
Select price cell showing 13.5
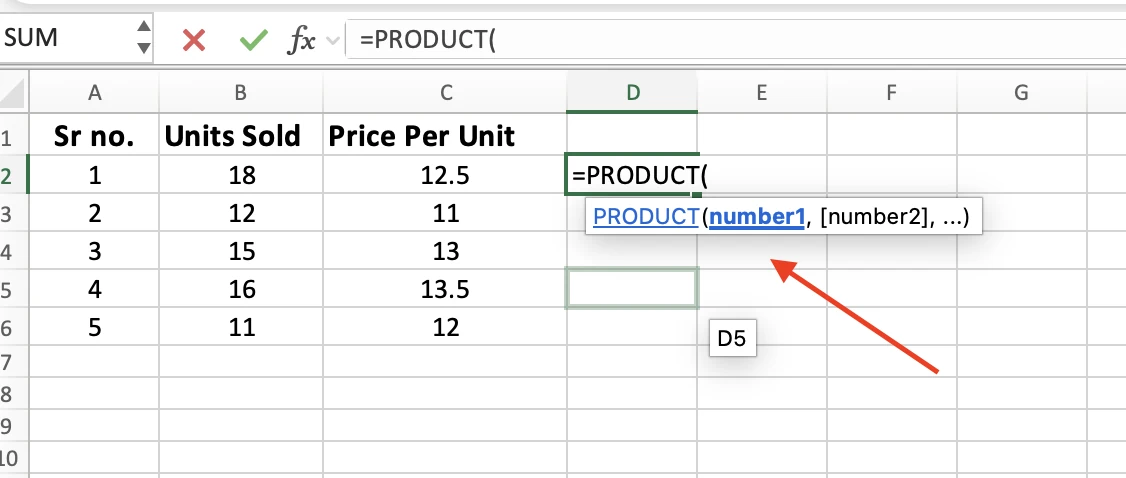coord(445,289)
